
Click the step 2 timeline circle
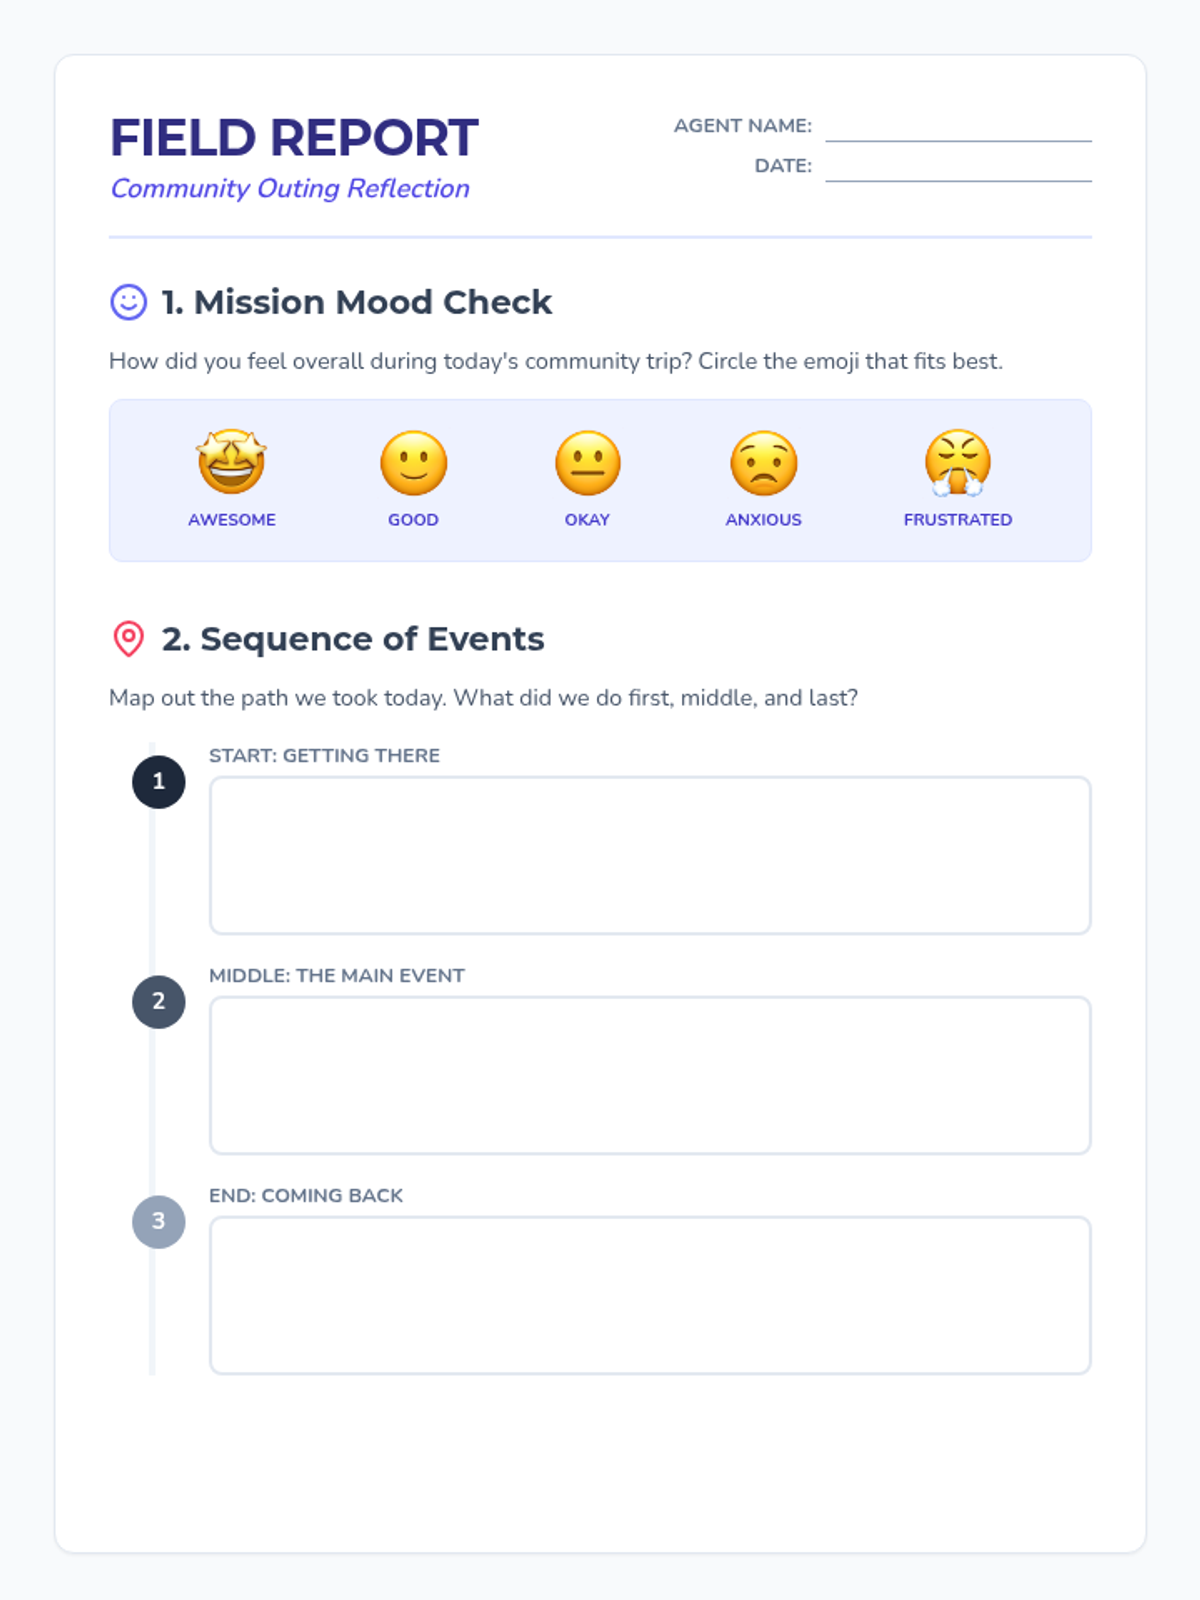(158, 1001)
